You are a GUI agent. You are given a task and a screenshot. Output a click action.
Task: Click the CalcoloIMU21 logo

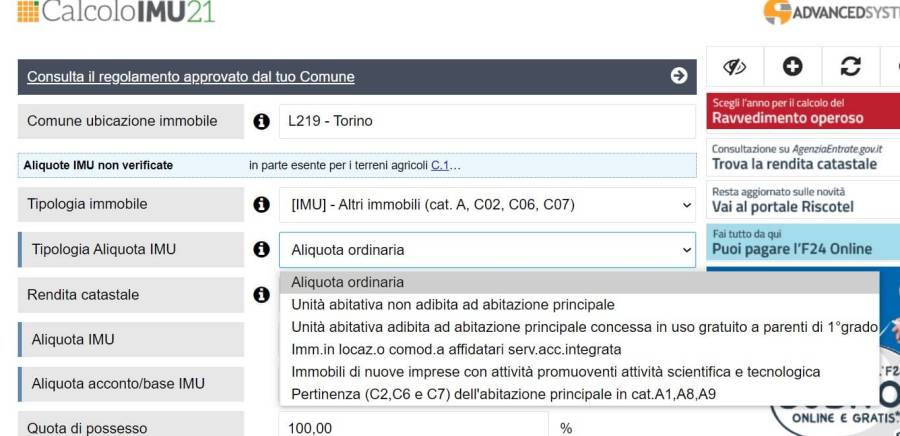[115, 10]
